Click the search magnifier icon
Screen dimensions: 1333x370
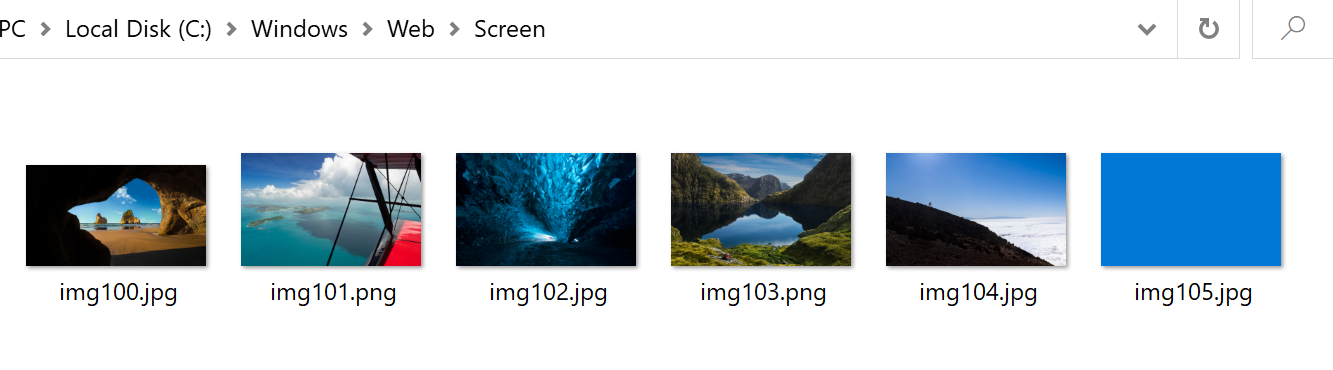(x=1293, y=29)
